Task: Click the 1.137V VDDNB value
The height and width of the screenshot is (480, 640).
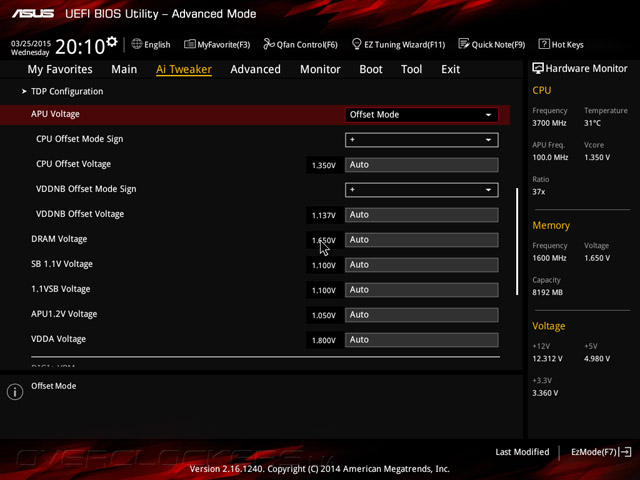Action: [324, 215]
